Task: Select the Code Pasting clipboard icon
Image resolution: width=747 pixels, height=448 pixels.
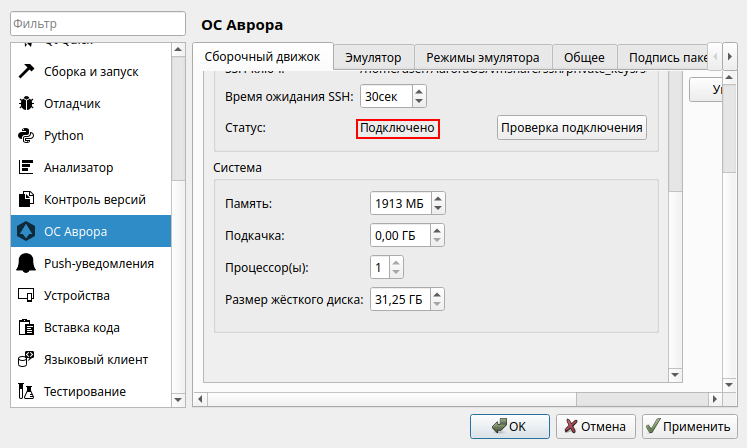Action: pyautogui.click(x=26, y=327)
